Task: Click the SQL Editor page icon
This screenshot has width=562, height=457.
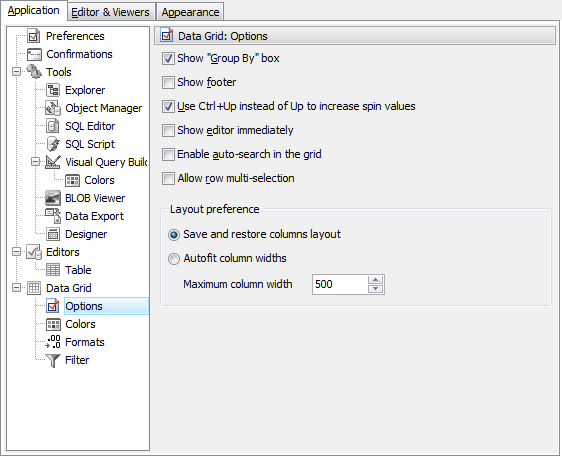Action: pyautogui.click(x=53, y=126)
